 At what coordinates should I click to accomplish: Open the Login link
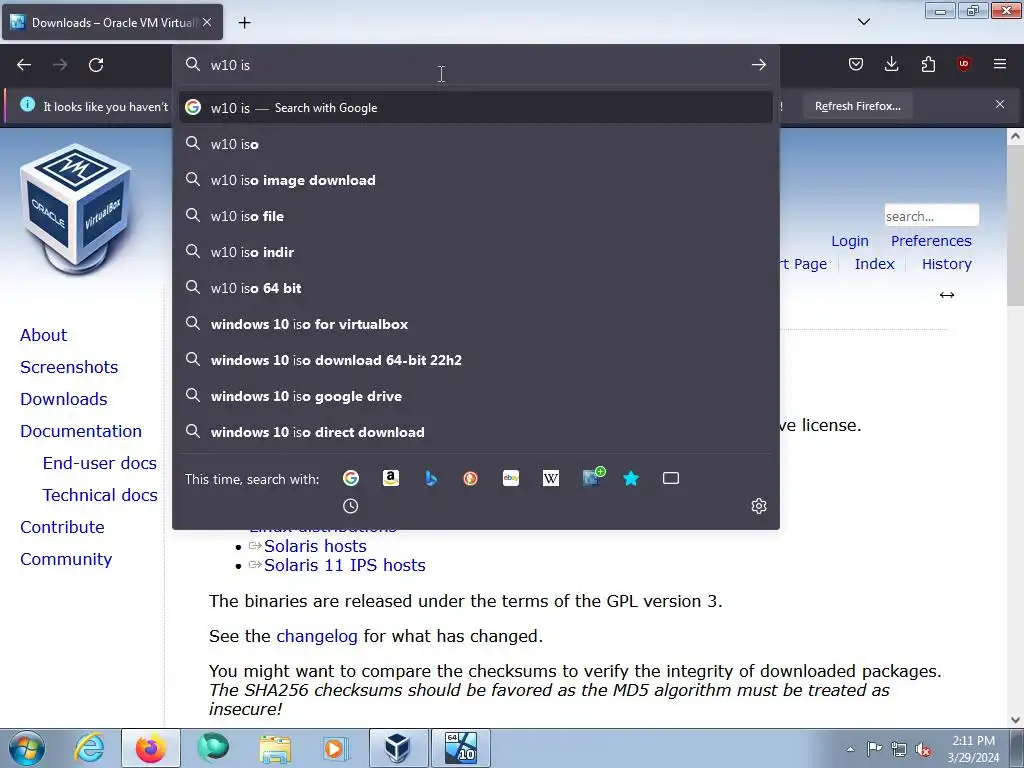click(x=850, y=241)
